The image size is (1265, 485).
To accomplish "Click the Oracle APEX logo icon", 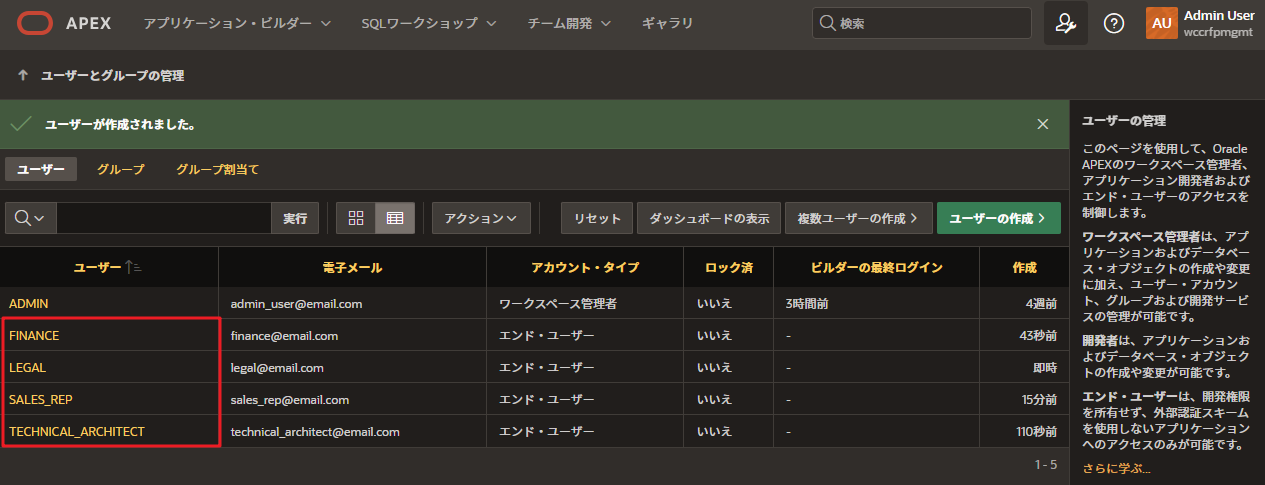I will point(35,22).
